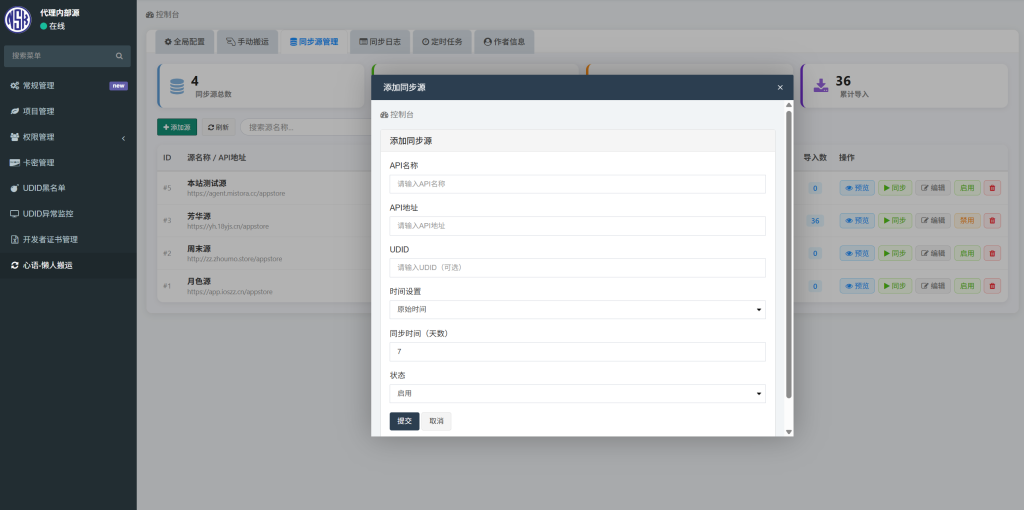
Task: Open 项目管理 leaf icon in sidebar
Action: click(x=14, y=111)
